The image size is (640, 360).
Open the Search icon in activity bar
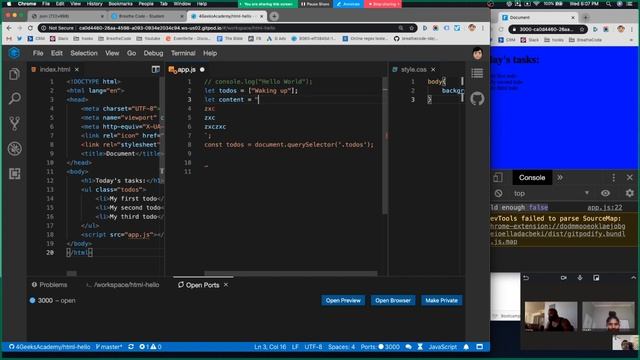point(15,98)
